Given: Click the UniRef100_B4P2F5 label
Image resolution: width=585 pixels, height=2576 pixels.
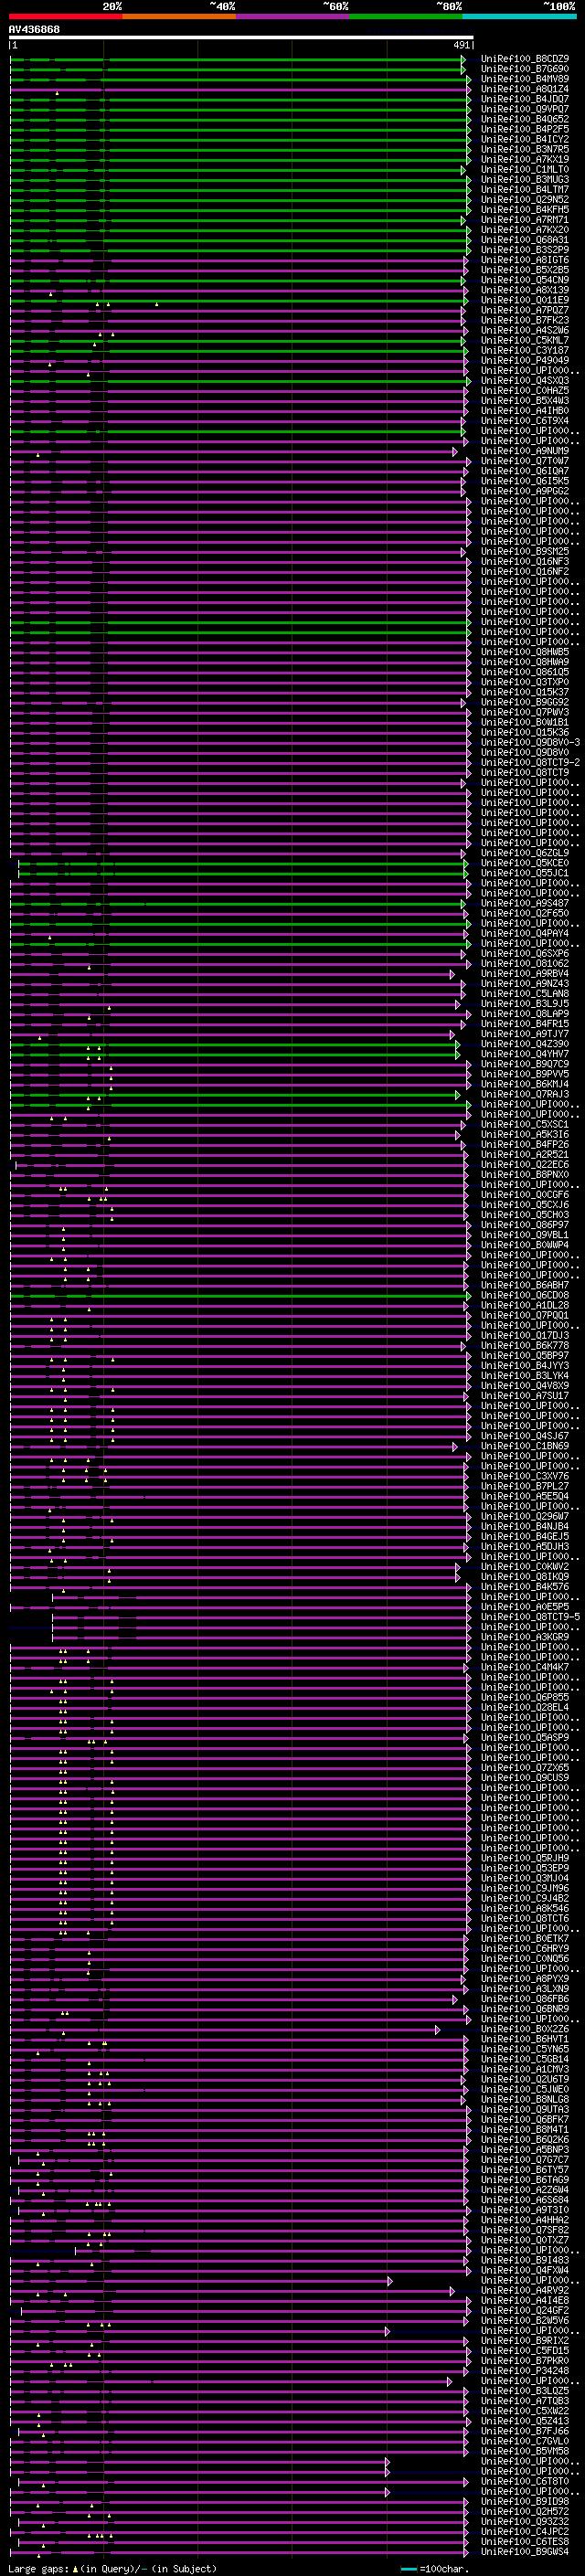Looking at the screenshot, I should tap(525, 129).
